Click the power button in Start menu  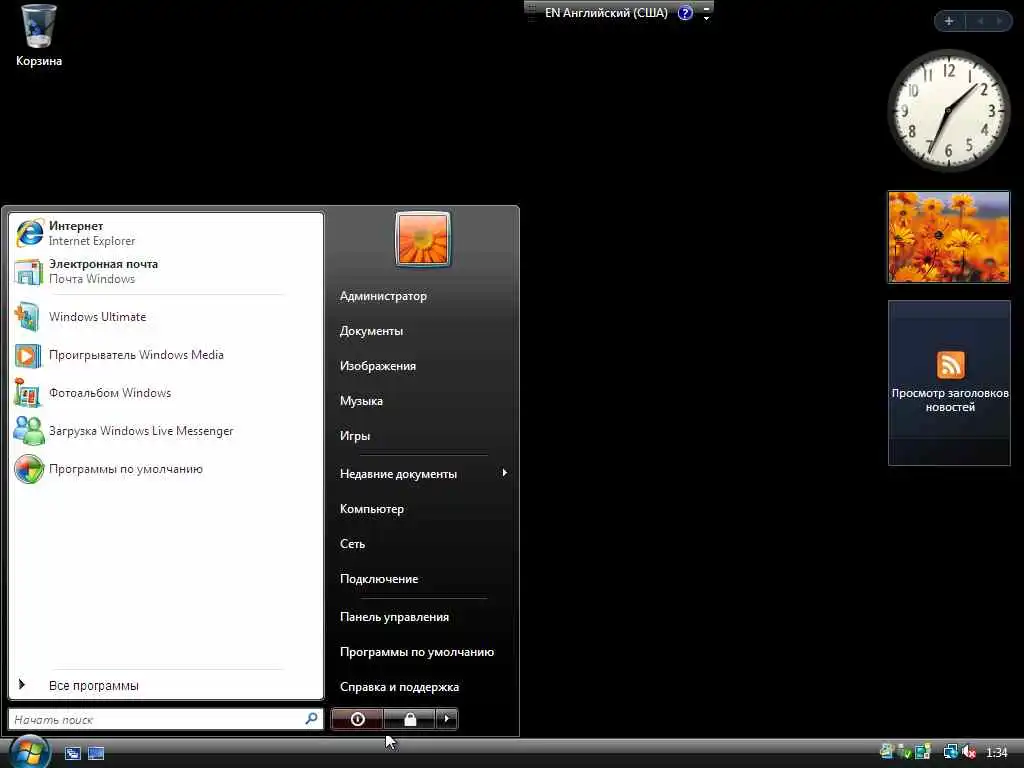pos(357,719)
